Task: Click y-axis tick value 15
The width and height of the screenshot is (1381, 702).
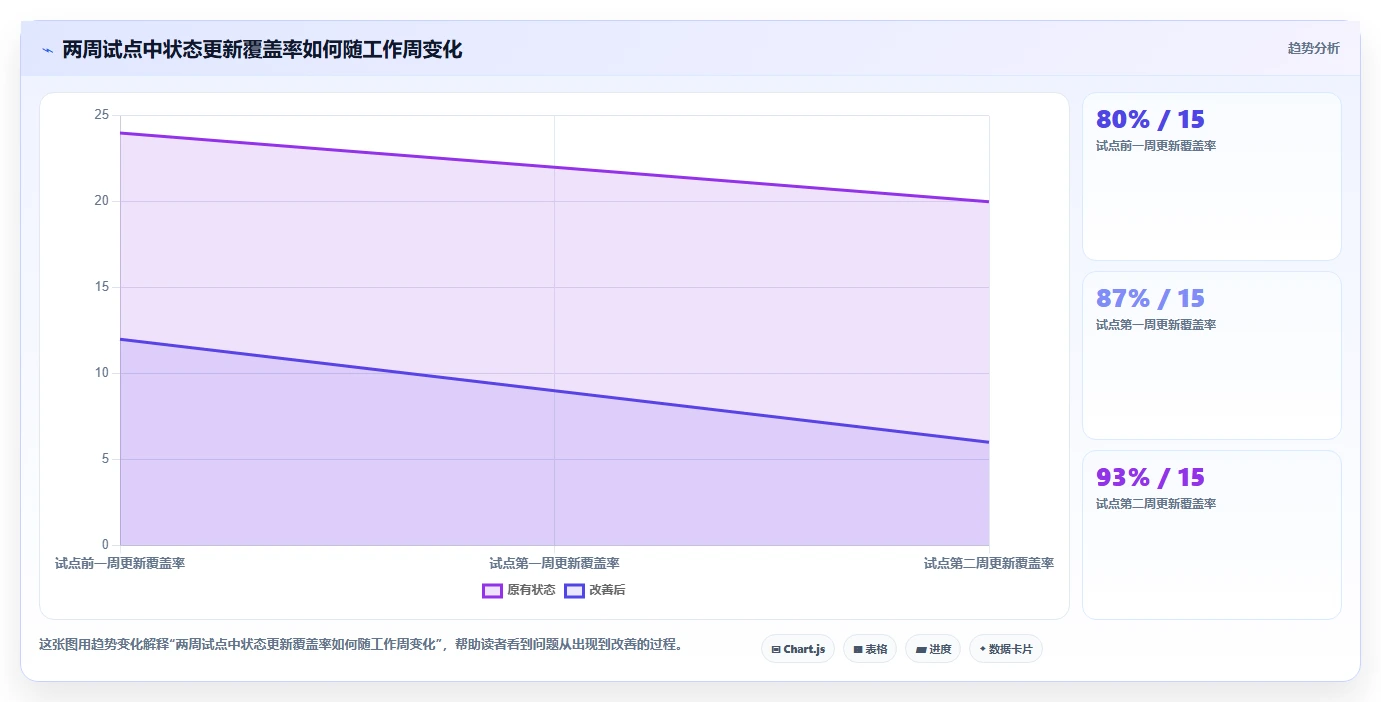Action: (101, 287)
